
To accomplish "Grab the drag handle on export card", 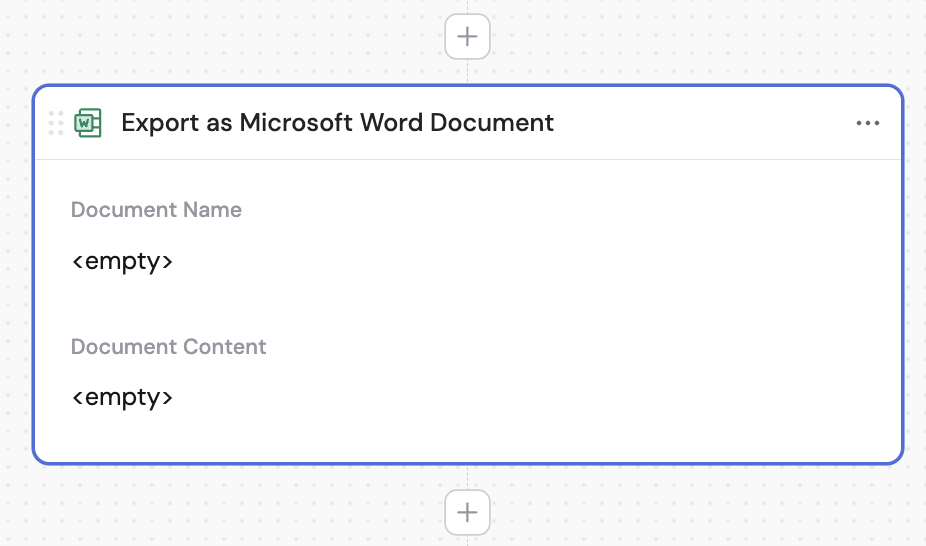I will [x=56, y=123].
